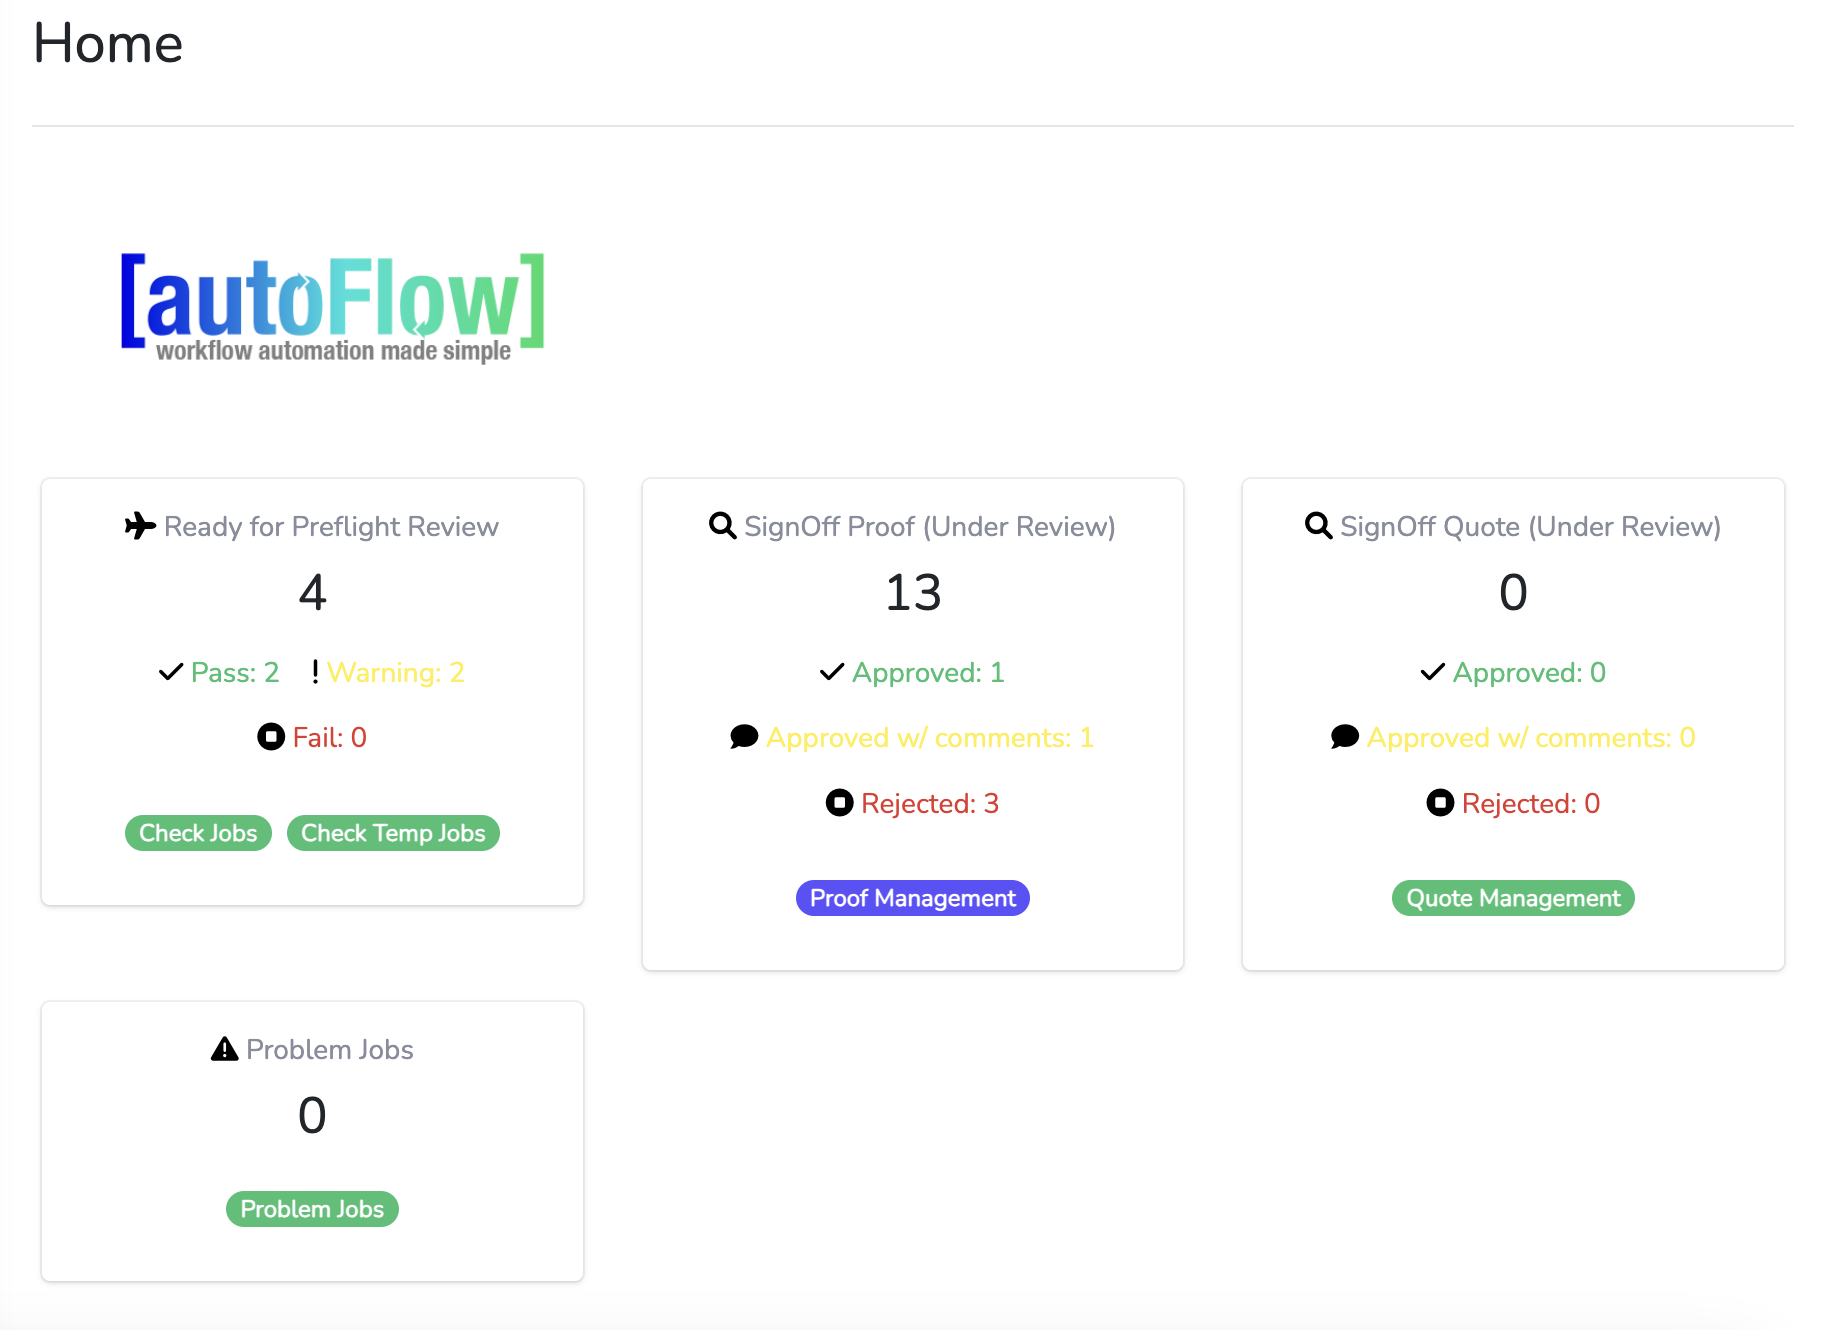
Task: Click the airplane icon beside Preflight Review
Action: (140, 526)
